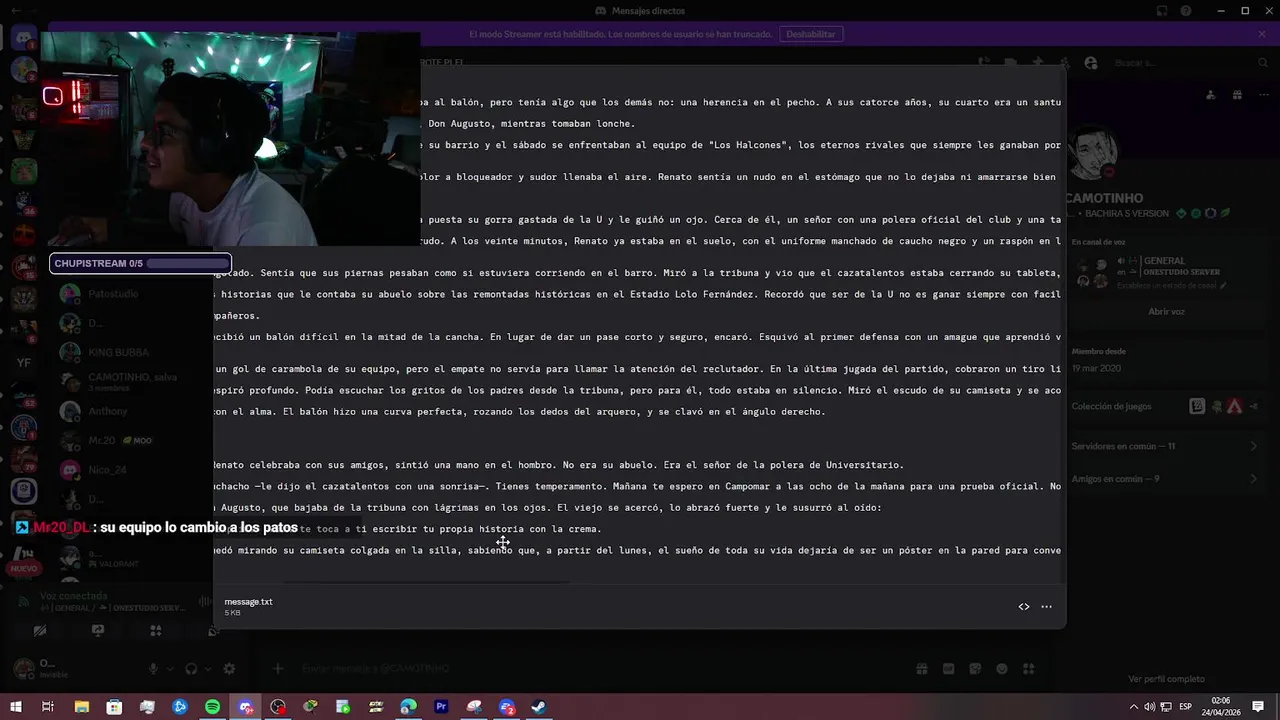The height and width of the screenshot is (720, 1280).
Task: Open the gift icon in message bar
Action: click(x=922, y=668)
